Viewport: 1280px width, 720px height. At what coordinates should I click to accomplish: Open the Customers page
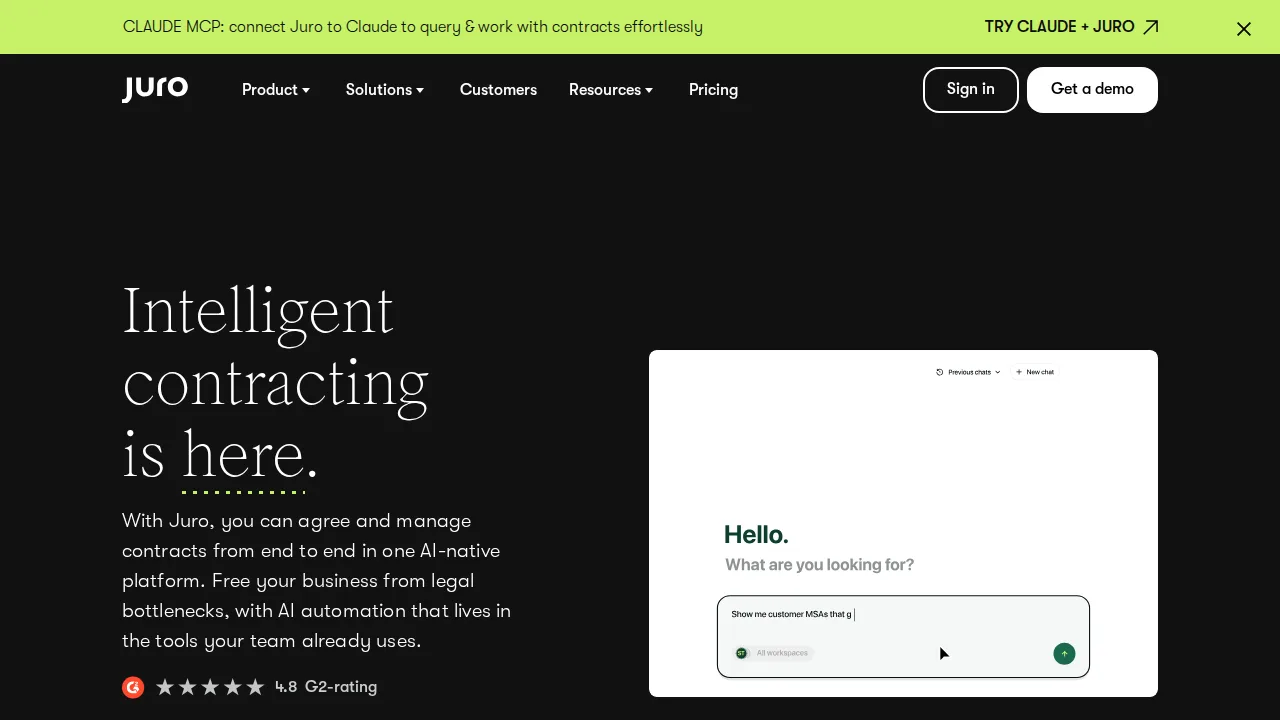pyautogui.click(x=498, y=90)
